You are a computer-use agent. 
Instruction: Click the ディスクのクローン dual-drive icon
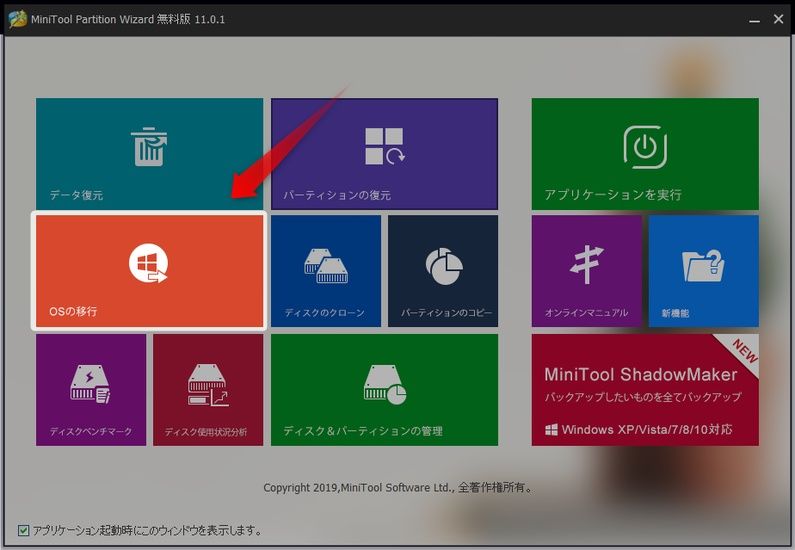pos(326,266)
